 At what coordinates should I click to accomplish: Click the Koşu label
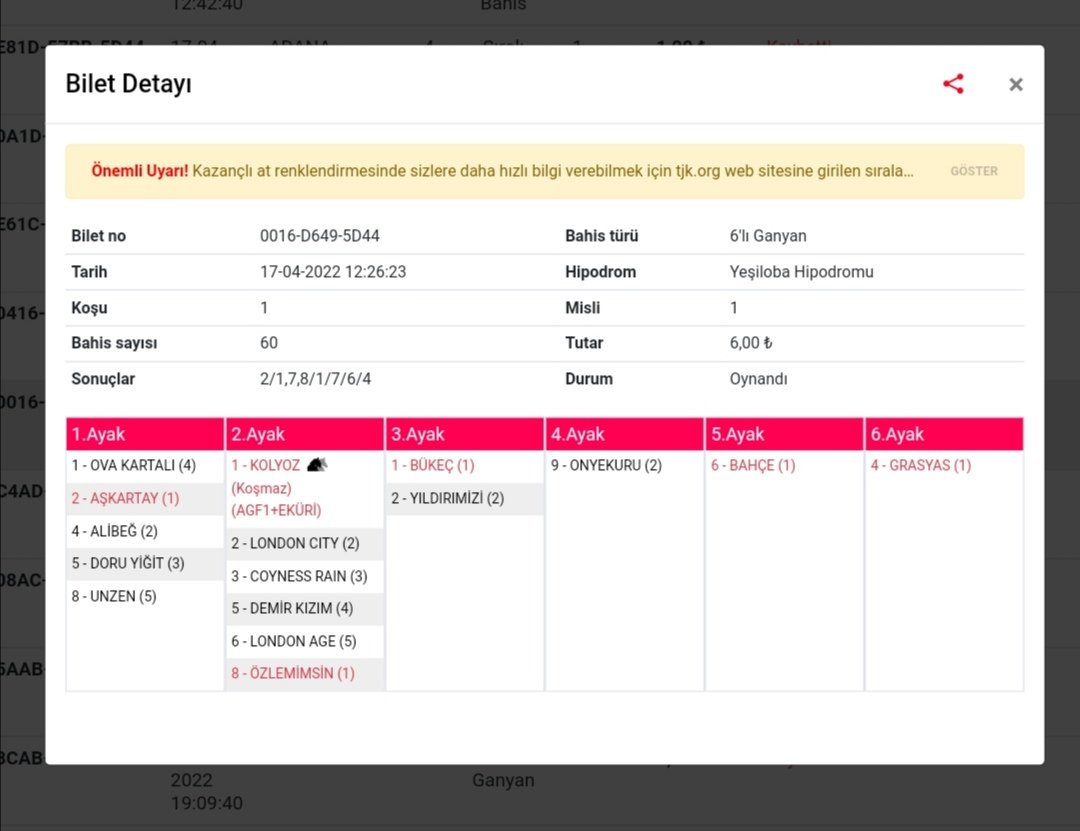(89, 307)
